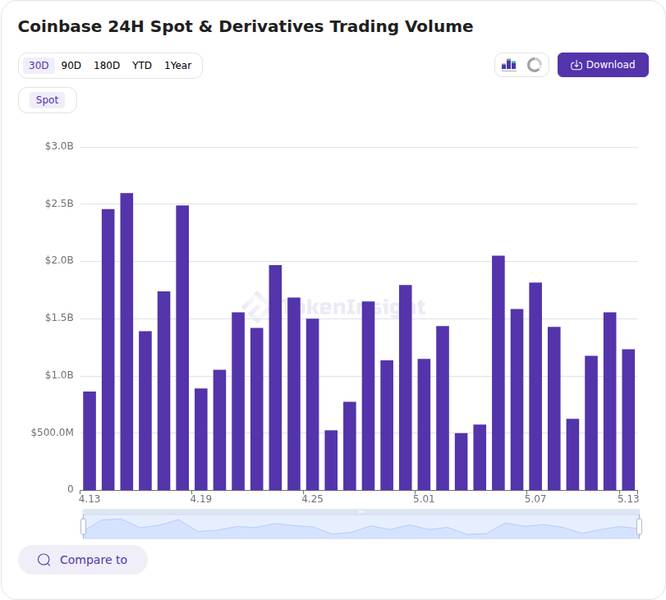Select the 1Year time range
This screenshot has width=666, height=600.
178,65
